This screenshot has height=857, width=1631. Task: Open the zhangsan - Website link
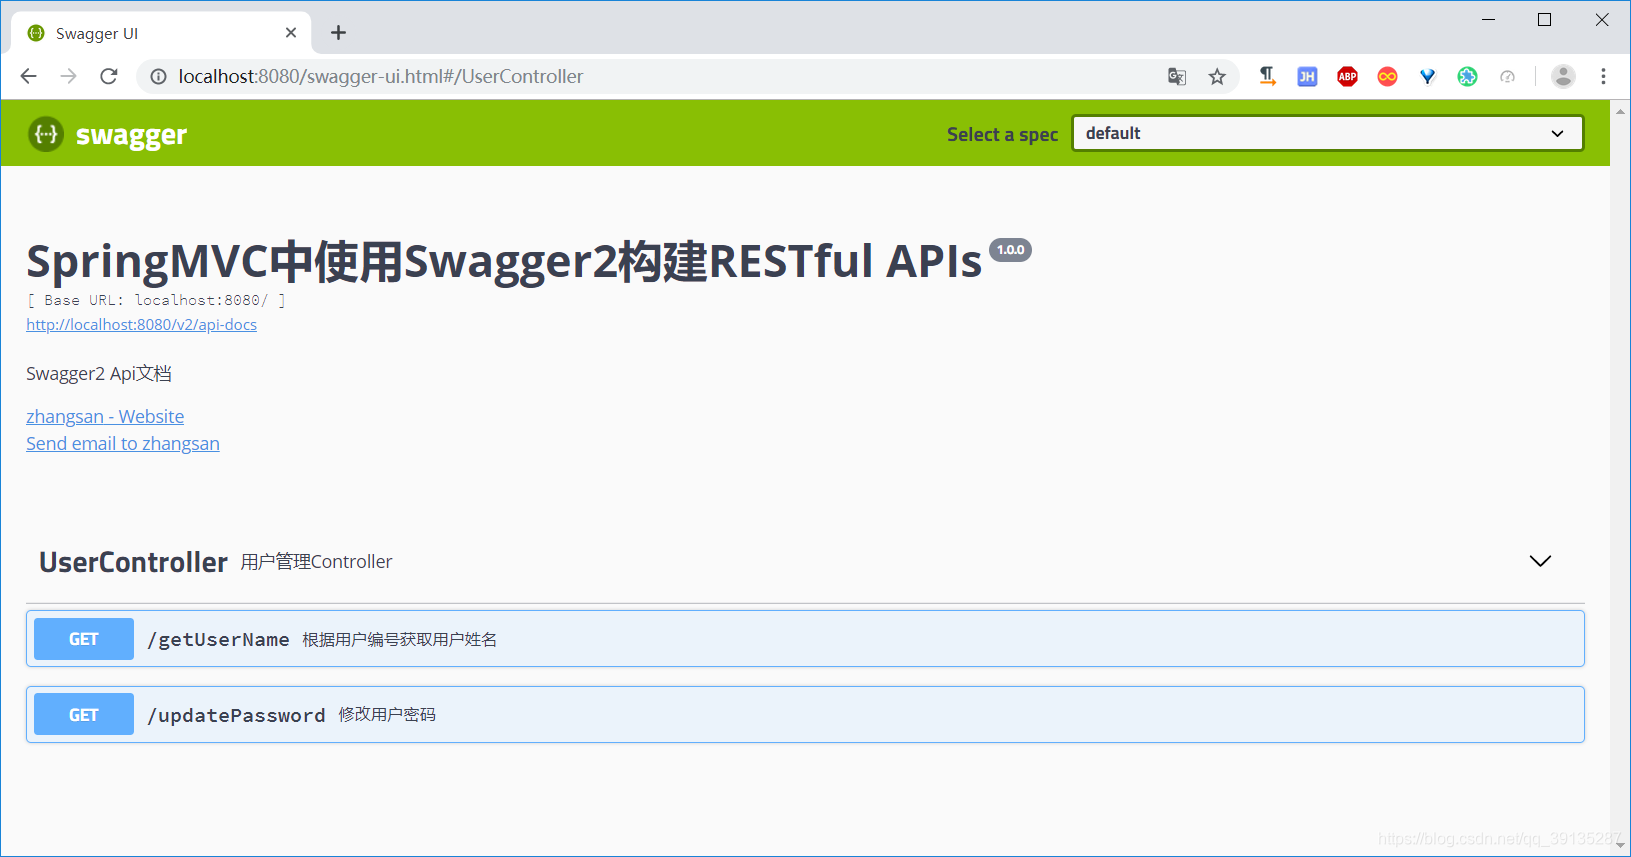(105, 416)
